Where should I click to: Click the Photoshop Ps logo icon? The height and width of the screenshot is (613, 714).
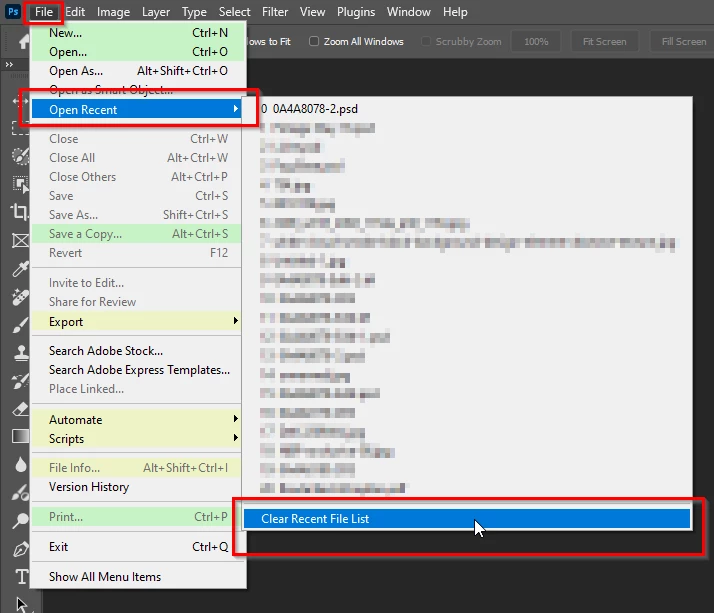[13, 11]
